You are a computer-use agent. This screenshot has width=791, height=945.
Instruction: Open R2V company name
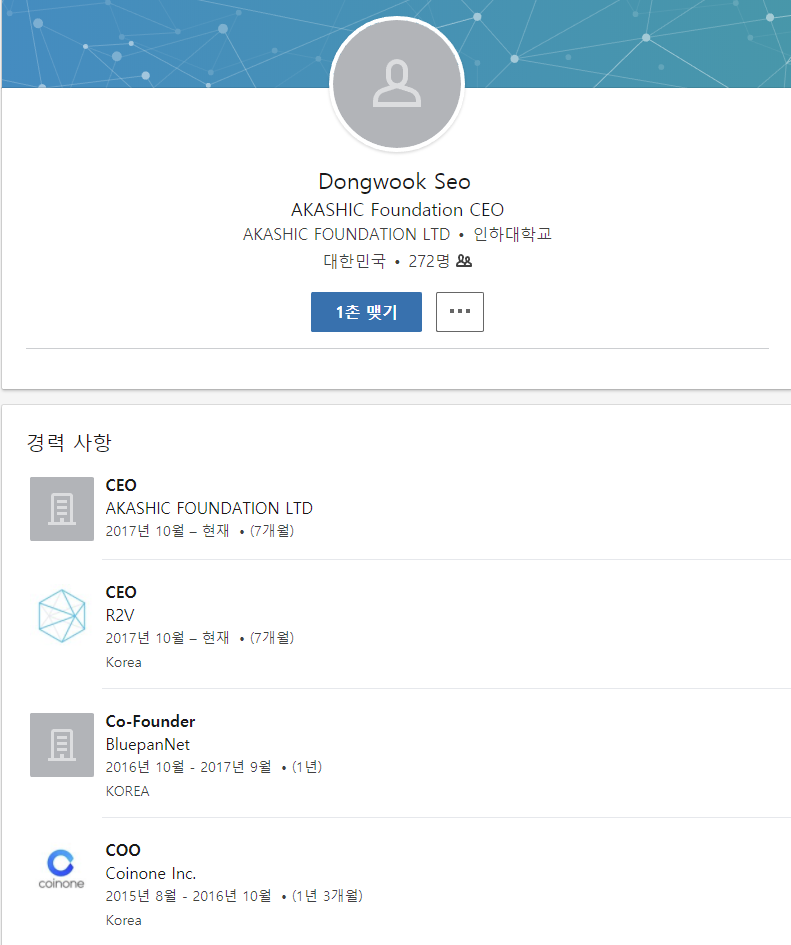coord(120,615)
